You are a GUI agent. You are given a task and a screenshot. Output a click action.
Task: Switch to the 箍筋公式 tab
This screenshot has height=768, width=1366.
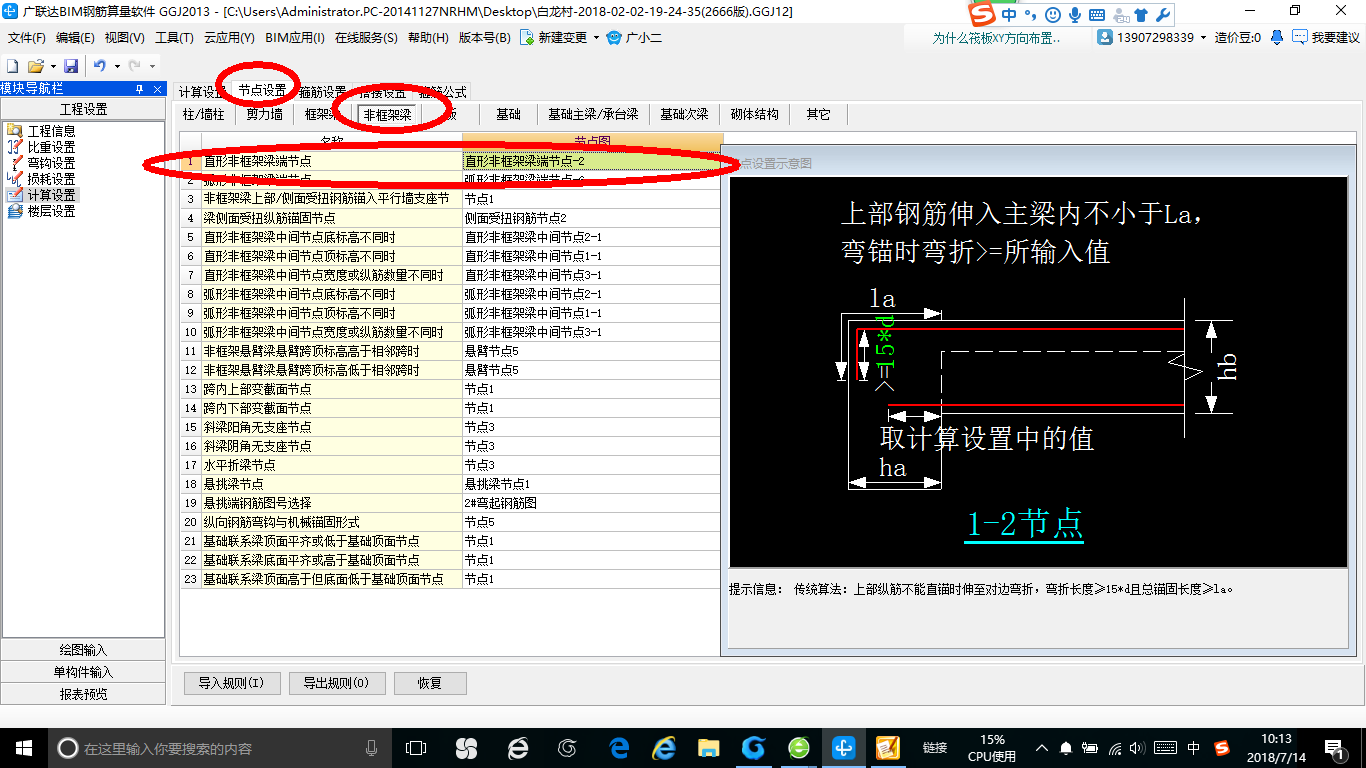click(442, 92)
